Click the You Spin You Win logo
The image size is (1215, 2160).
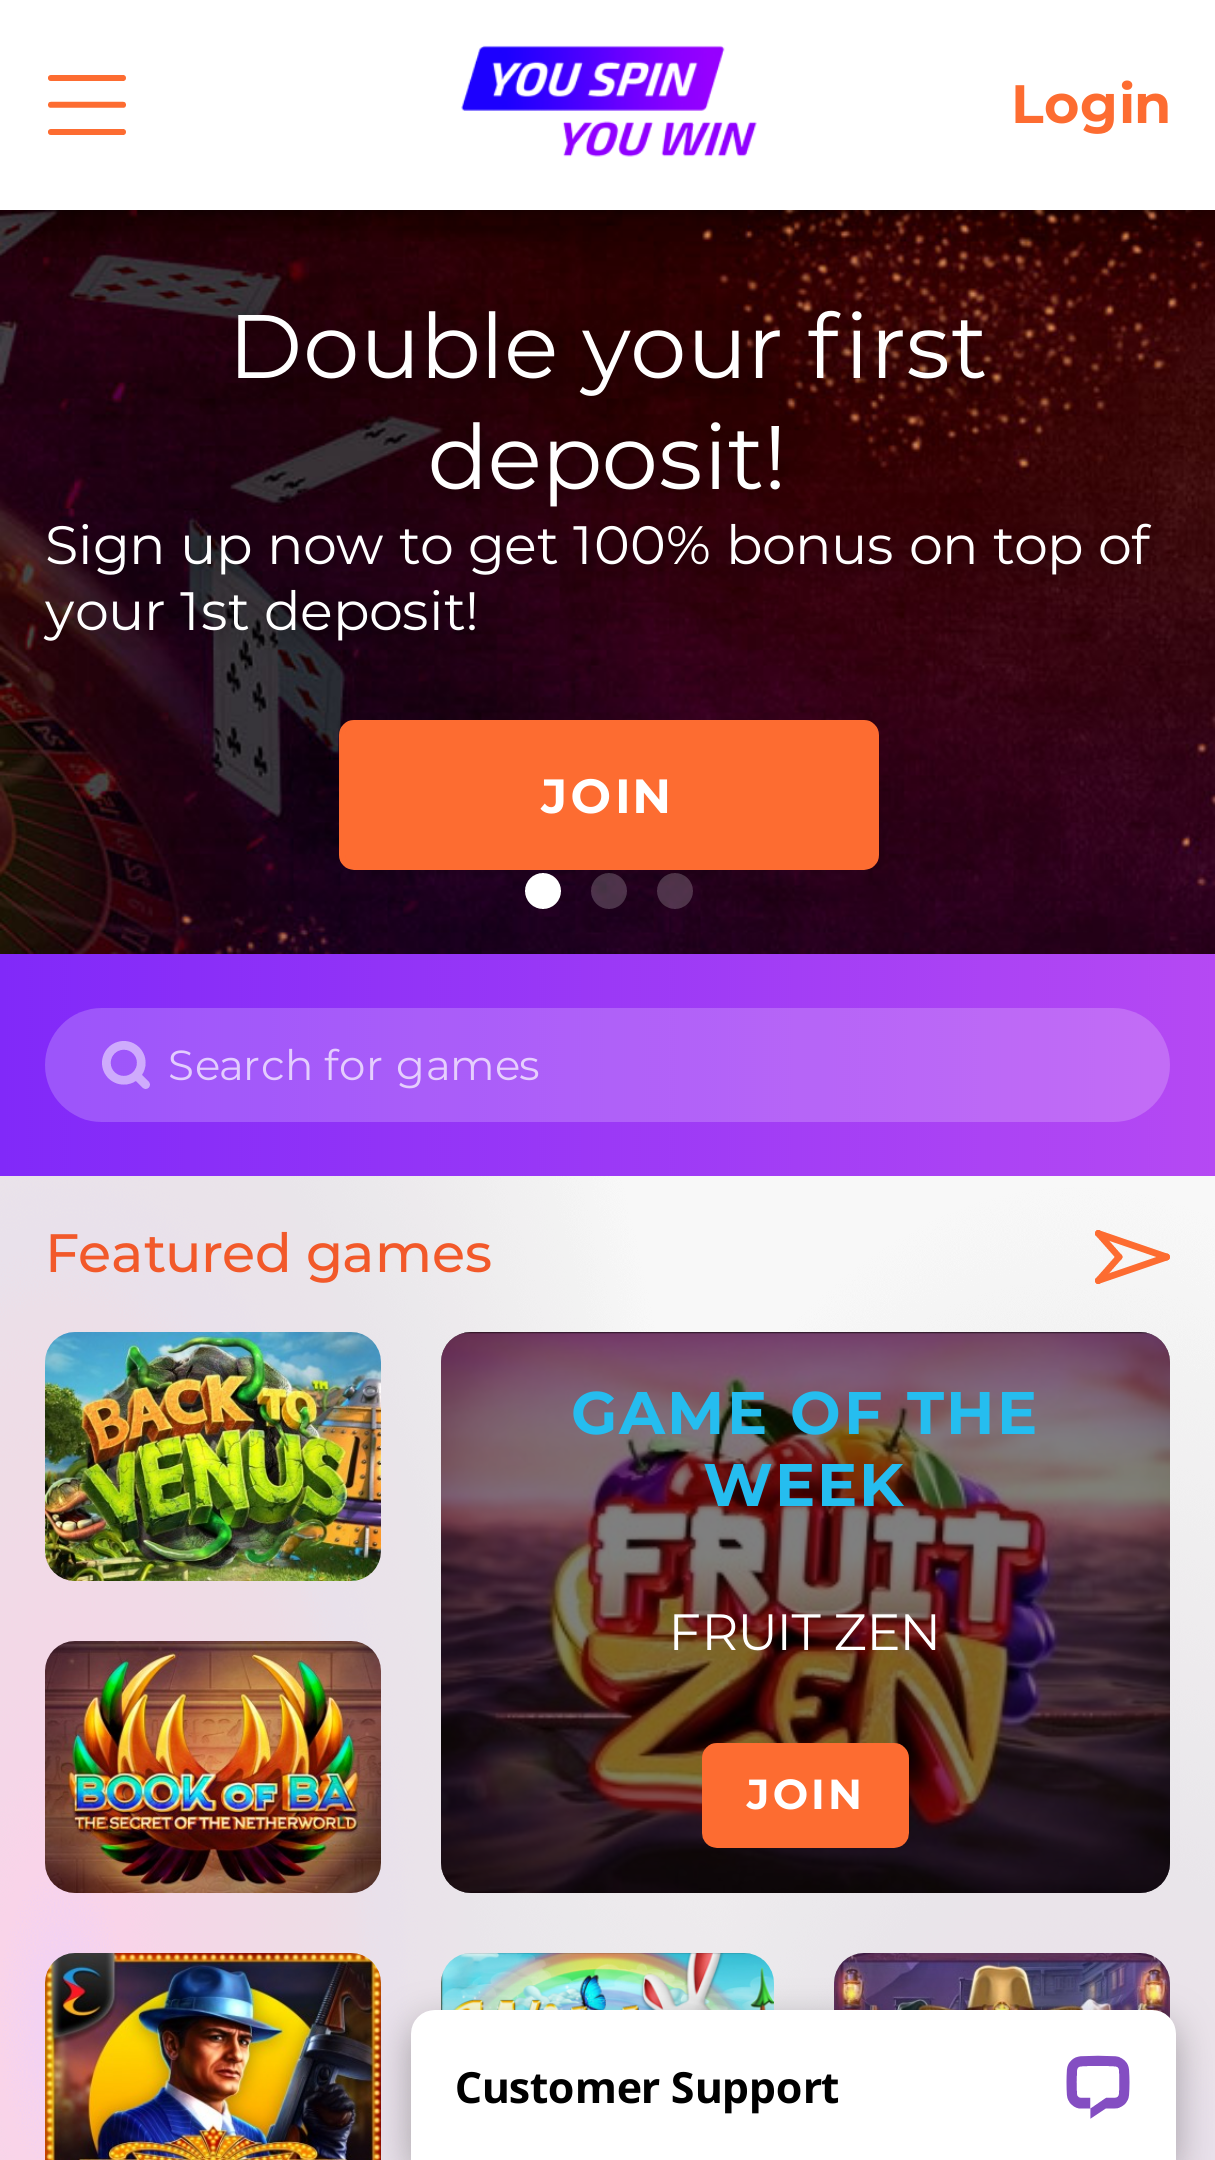608,103
